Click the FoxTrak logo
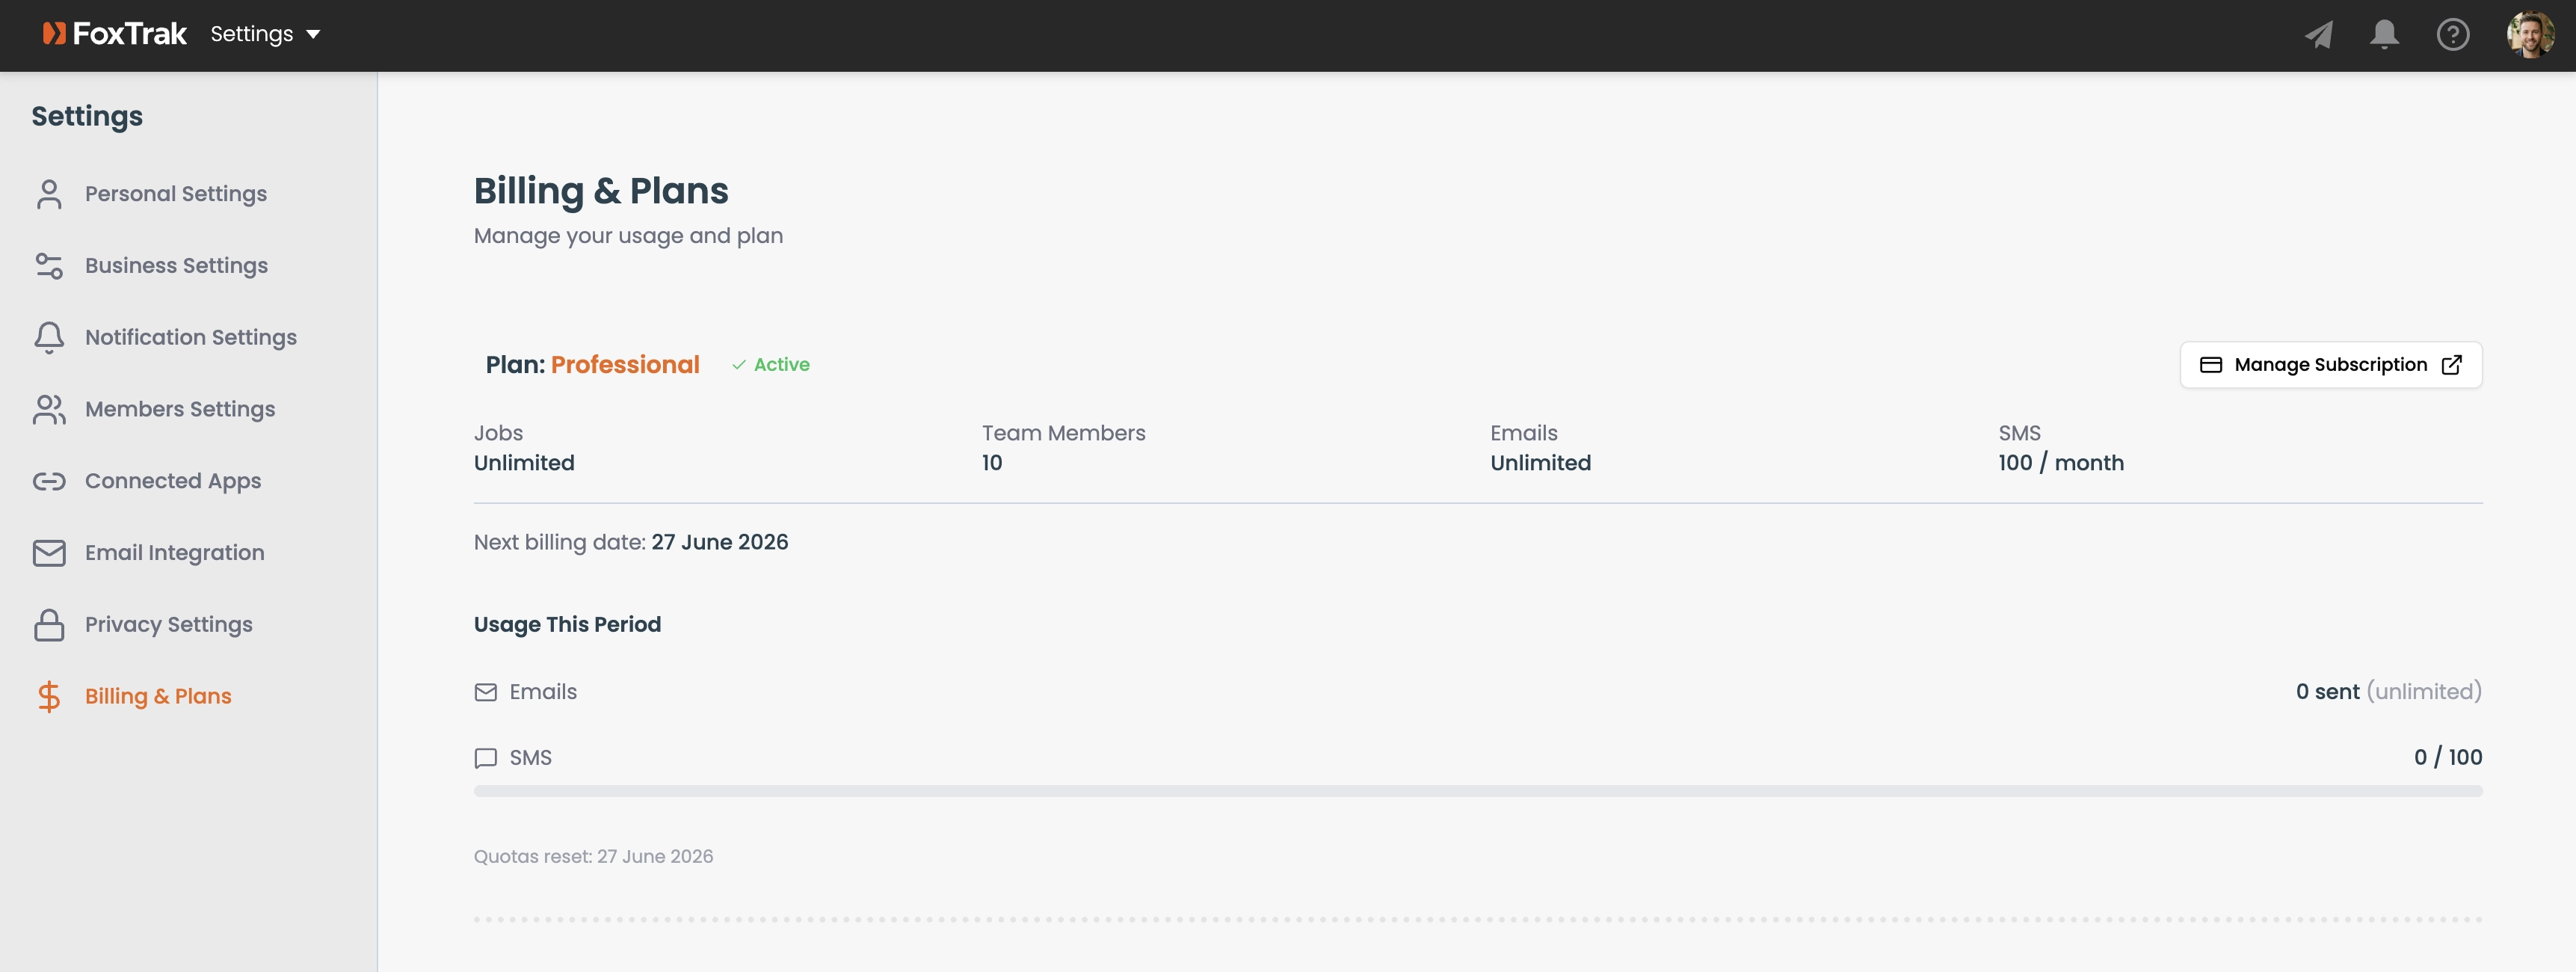2576x972 pixels. pyautogui.click(x=114, y=34)
